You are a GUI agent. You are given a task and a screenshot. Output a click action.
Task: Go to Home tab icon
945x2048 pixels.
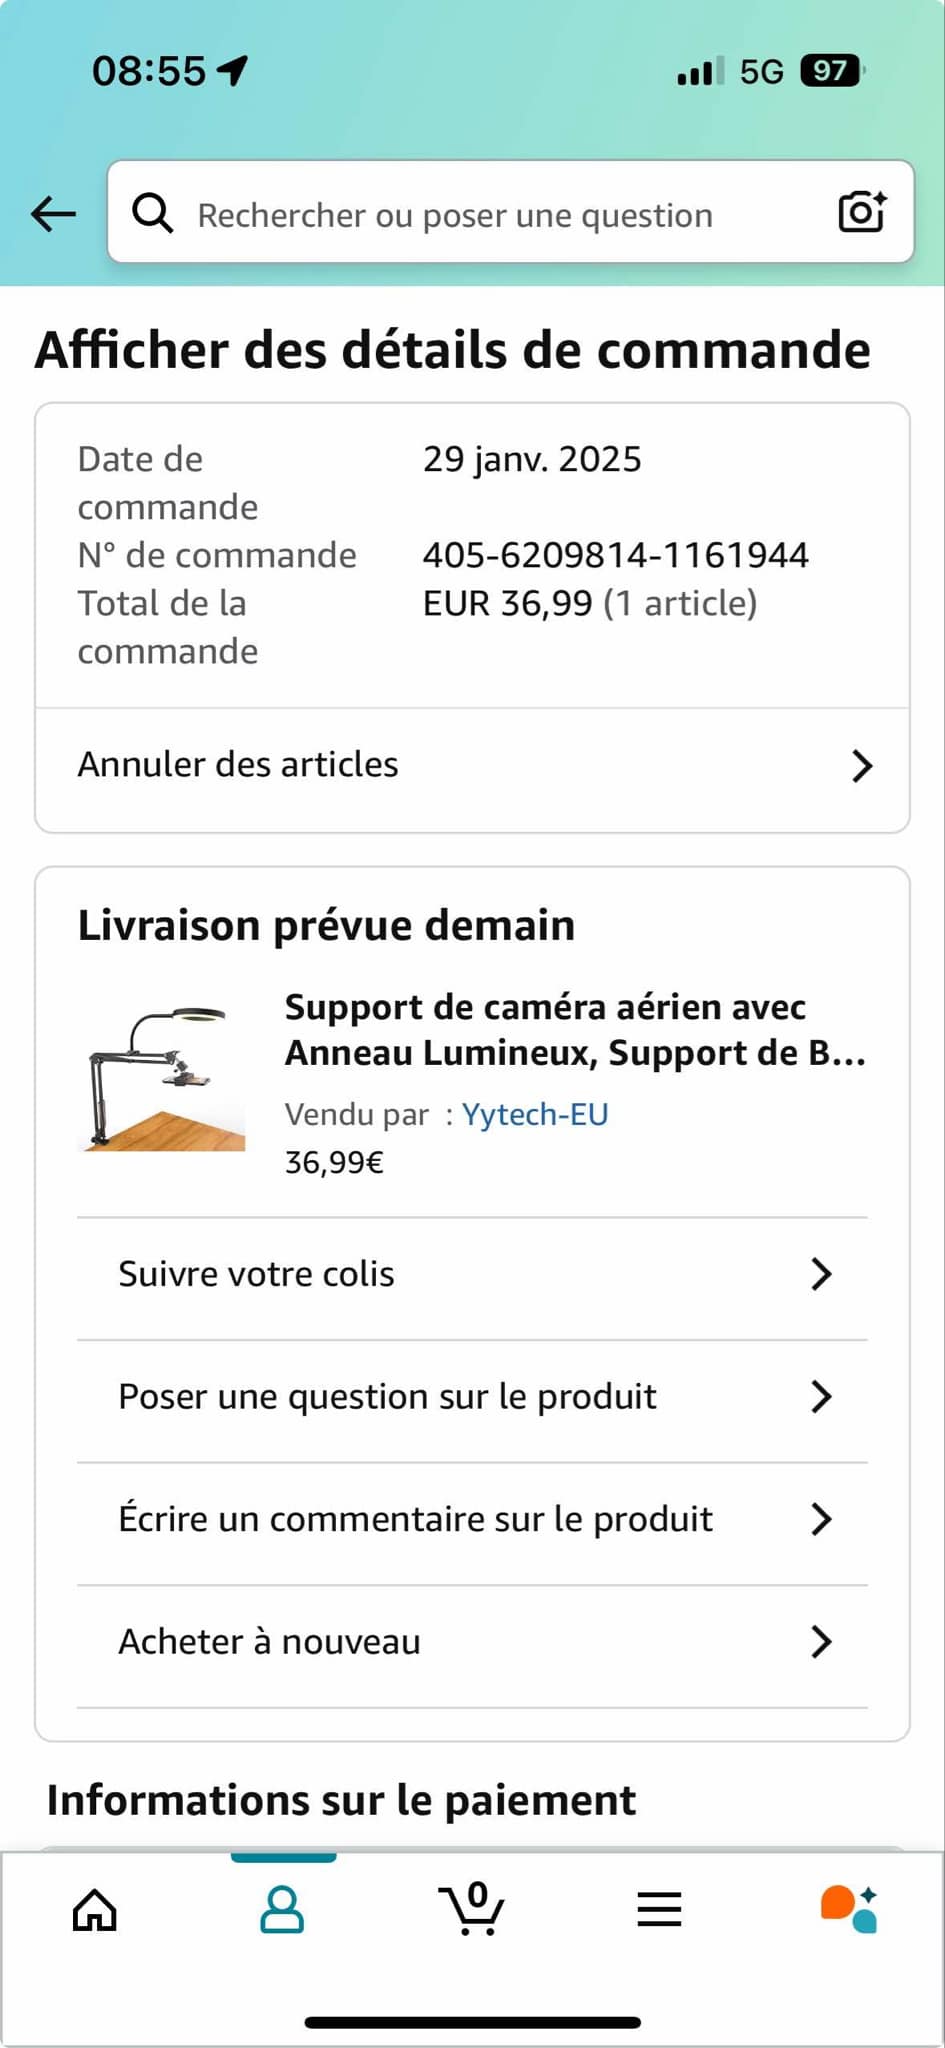(95, 1910)
